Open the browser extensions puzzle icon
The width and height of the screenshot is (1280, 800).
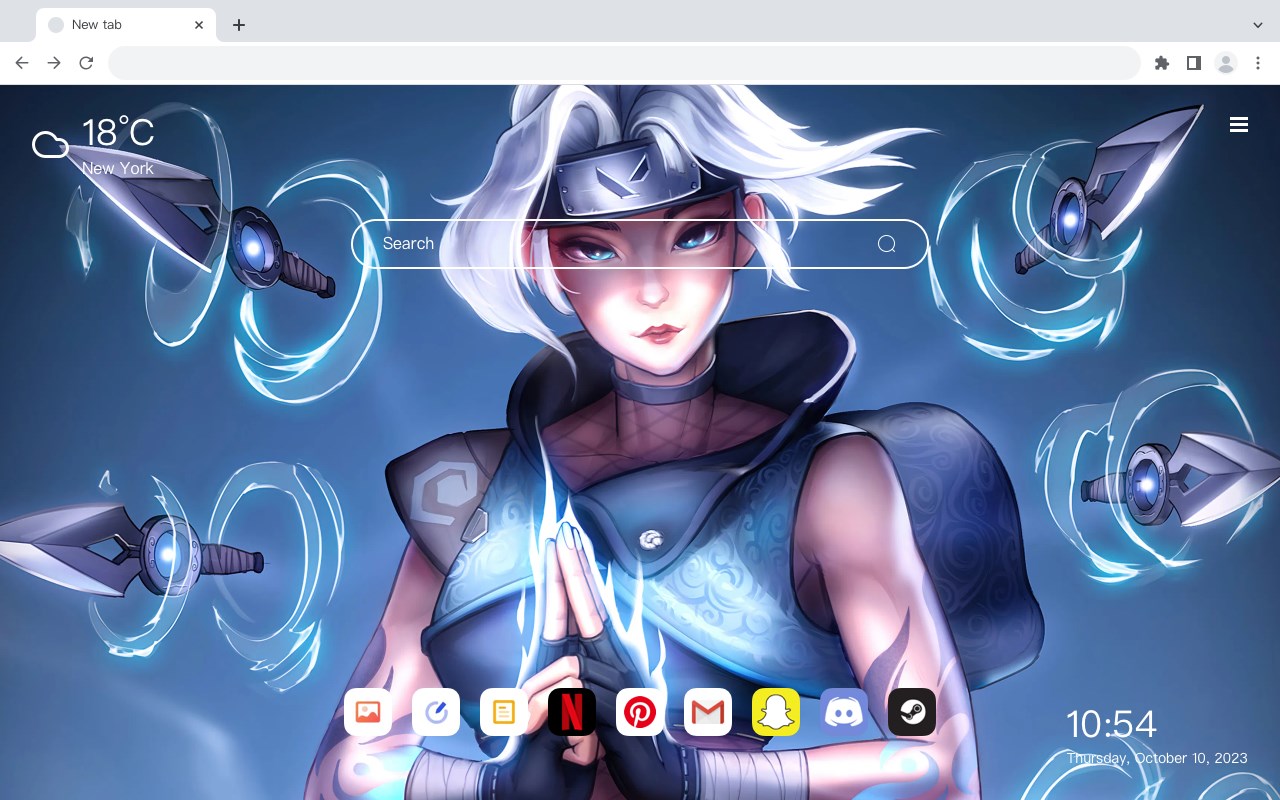[x=1161, y=63]
